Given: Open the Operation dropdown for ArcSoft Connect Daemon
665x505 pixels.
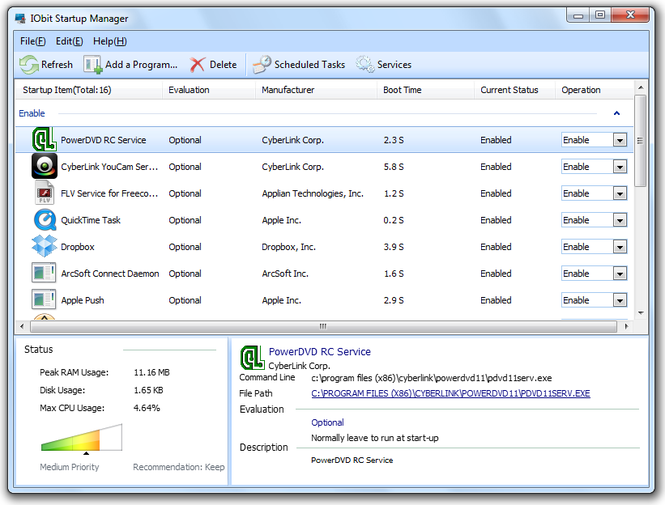Looking at the screenshot, I should [x=620, y=273].
